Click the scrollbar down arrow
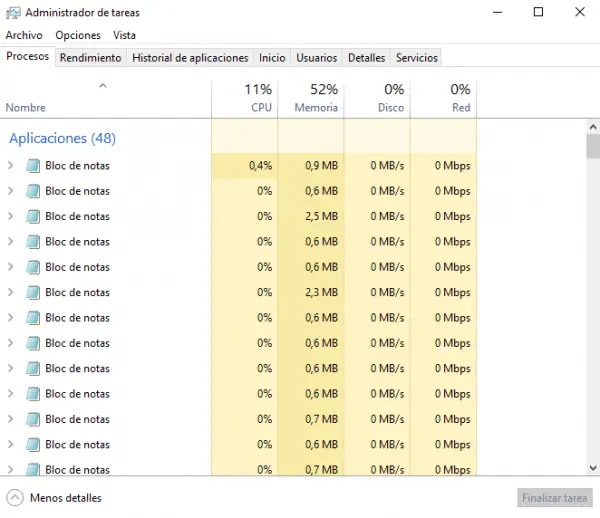Screen dimensions: 600x518 pos(593,468)
